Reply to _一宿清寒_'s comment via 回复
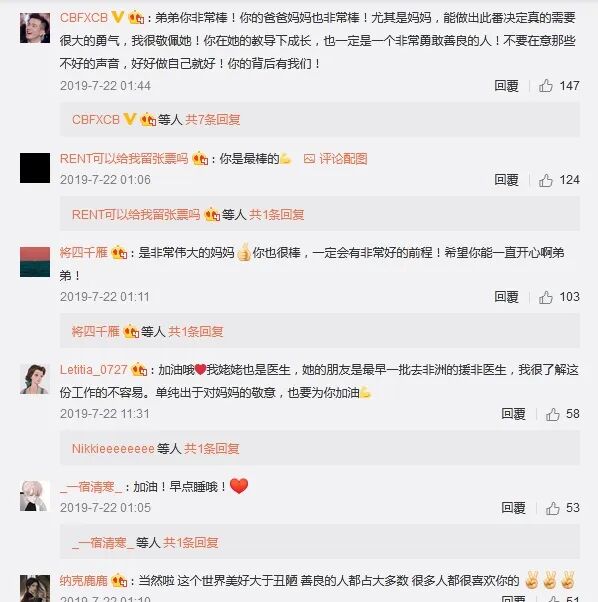598x602 pixels. click(513, 508)
